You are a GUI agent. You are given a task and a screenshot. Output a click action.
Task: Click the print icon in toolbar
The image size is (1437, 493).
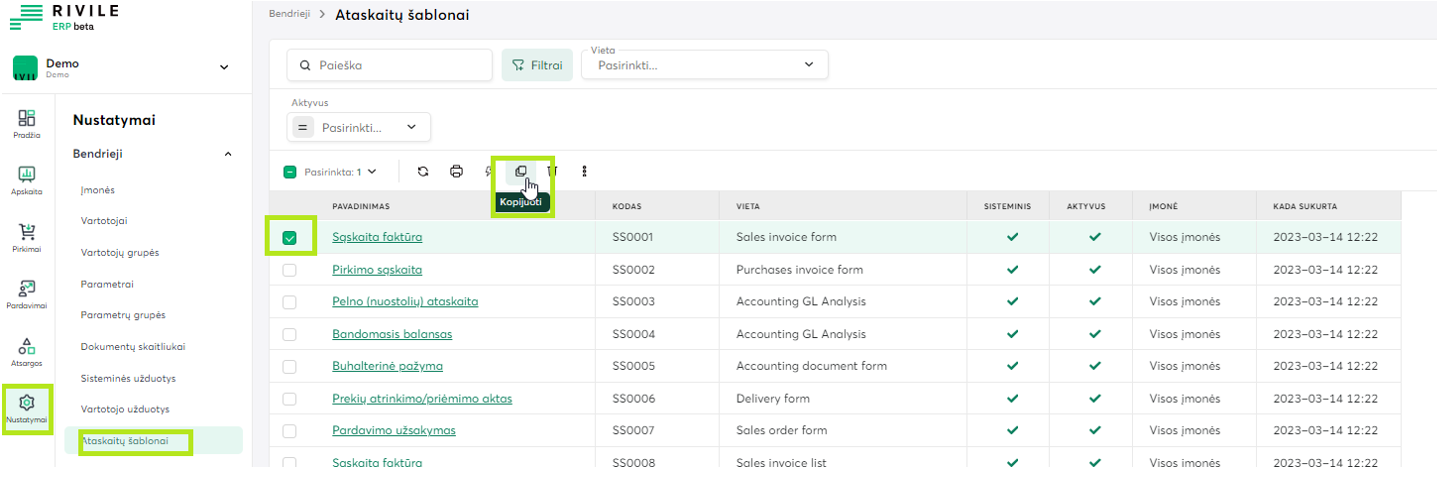[456, 171]
